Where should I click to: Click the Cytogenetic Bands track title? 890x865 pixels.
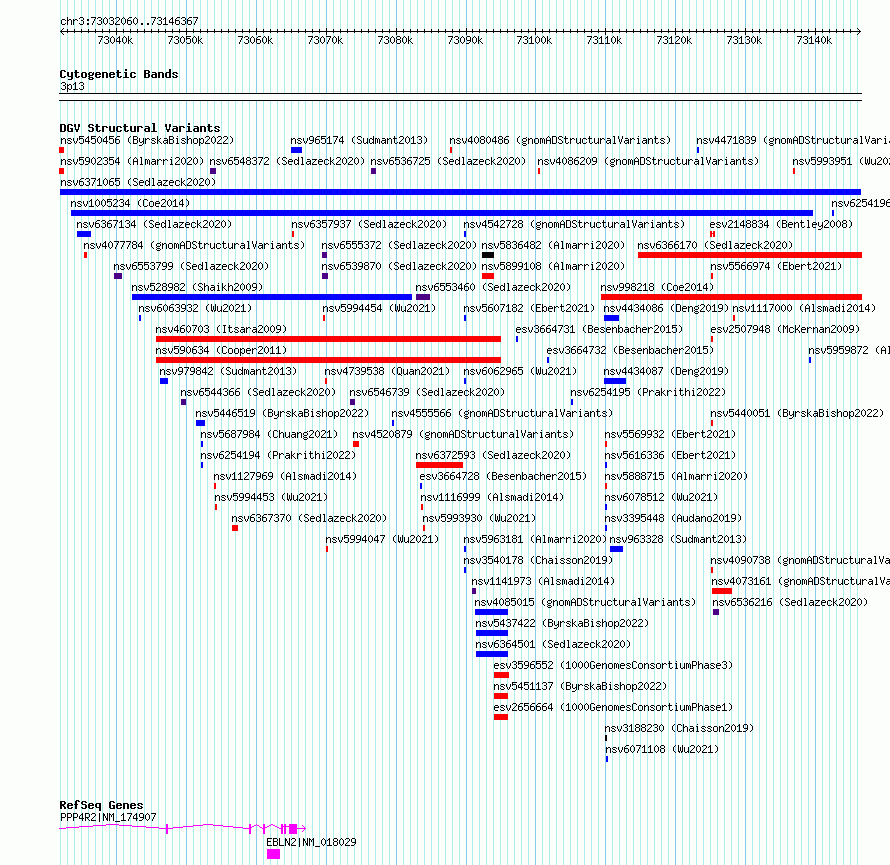[119, 74]
